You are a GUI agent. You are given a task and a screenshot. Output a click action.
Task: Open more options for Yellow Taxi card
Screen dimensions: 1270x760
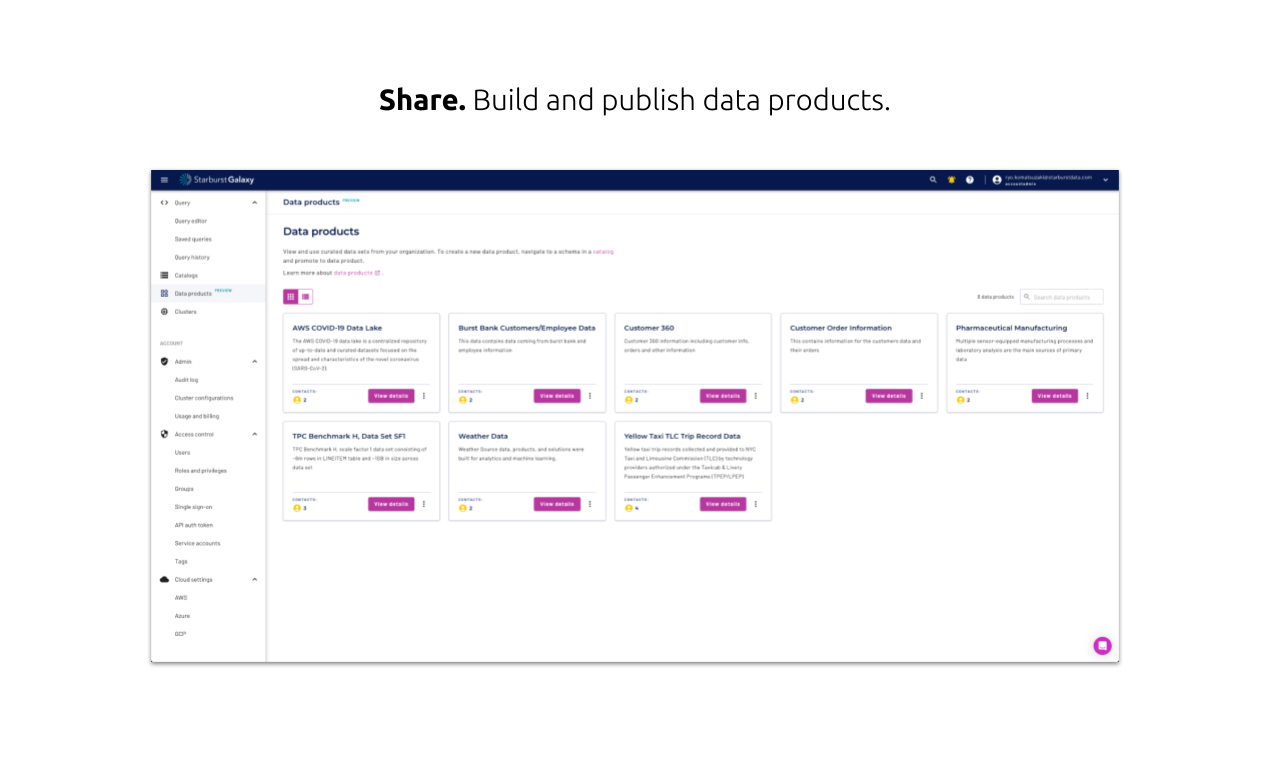(755, 504)
